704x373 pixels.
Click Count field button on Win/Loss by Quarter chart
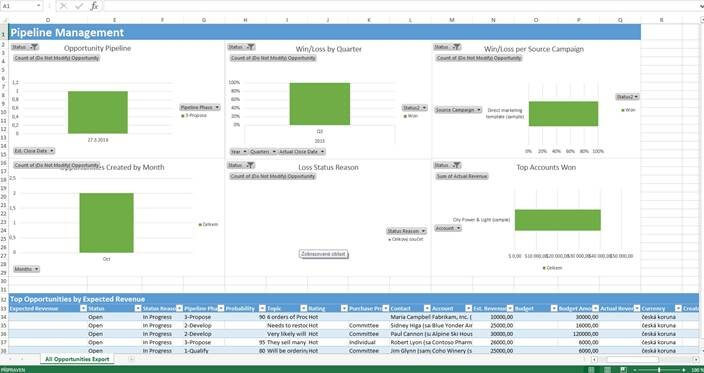273,58
